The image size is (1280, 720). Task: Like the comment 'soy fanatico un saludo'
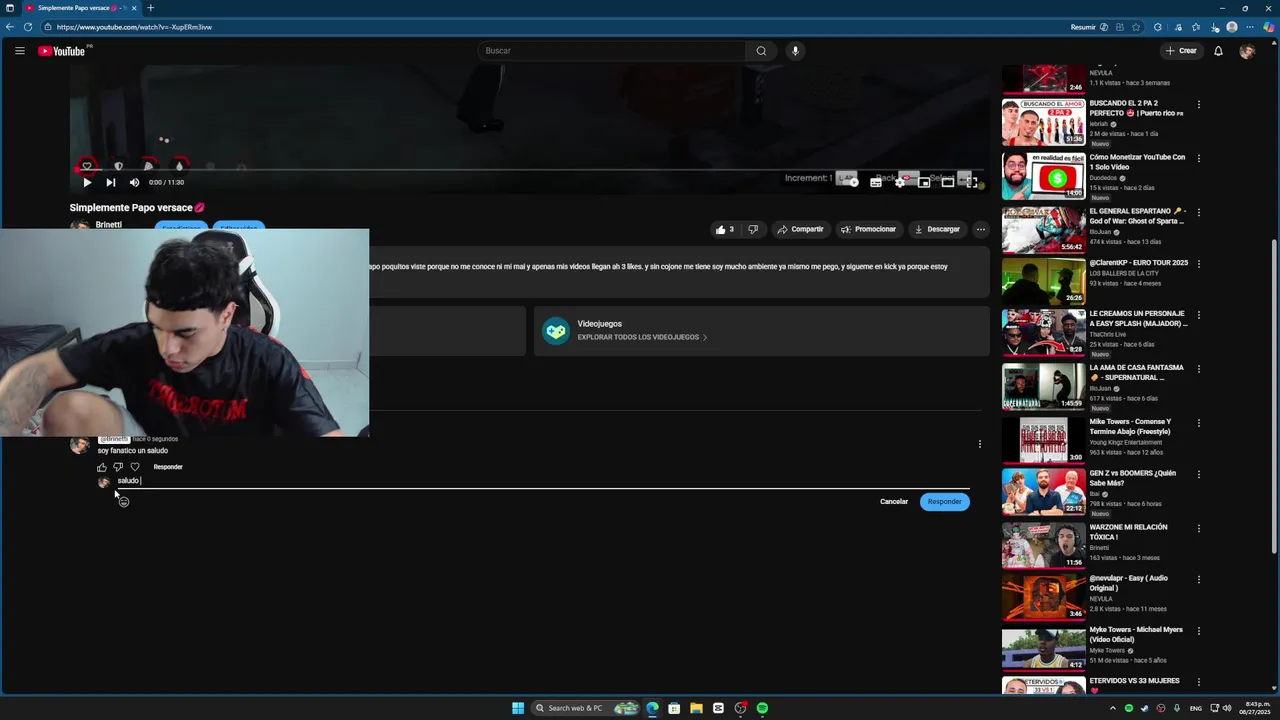(x=102, y=467)
